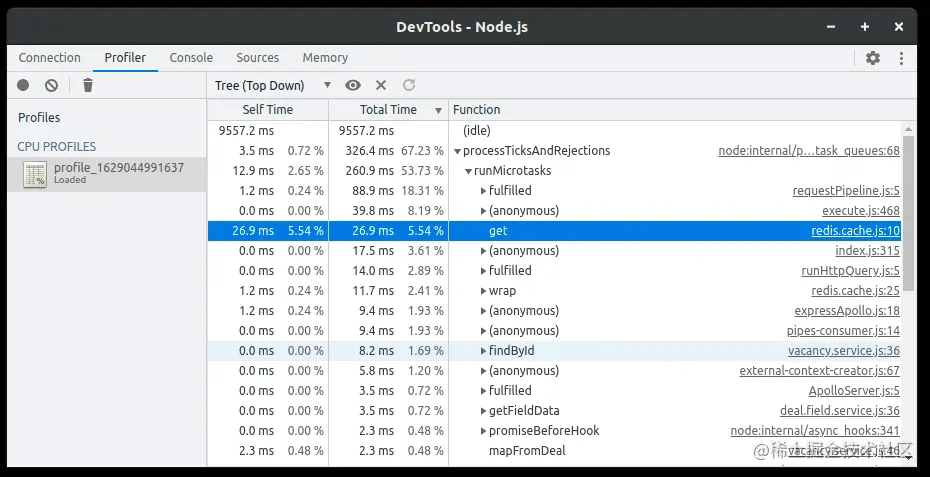Viewport: 930px width, 477px height.
Task: Sort by Total Time column header
Action: [388, 109]
